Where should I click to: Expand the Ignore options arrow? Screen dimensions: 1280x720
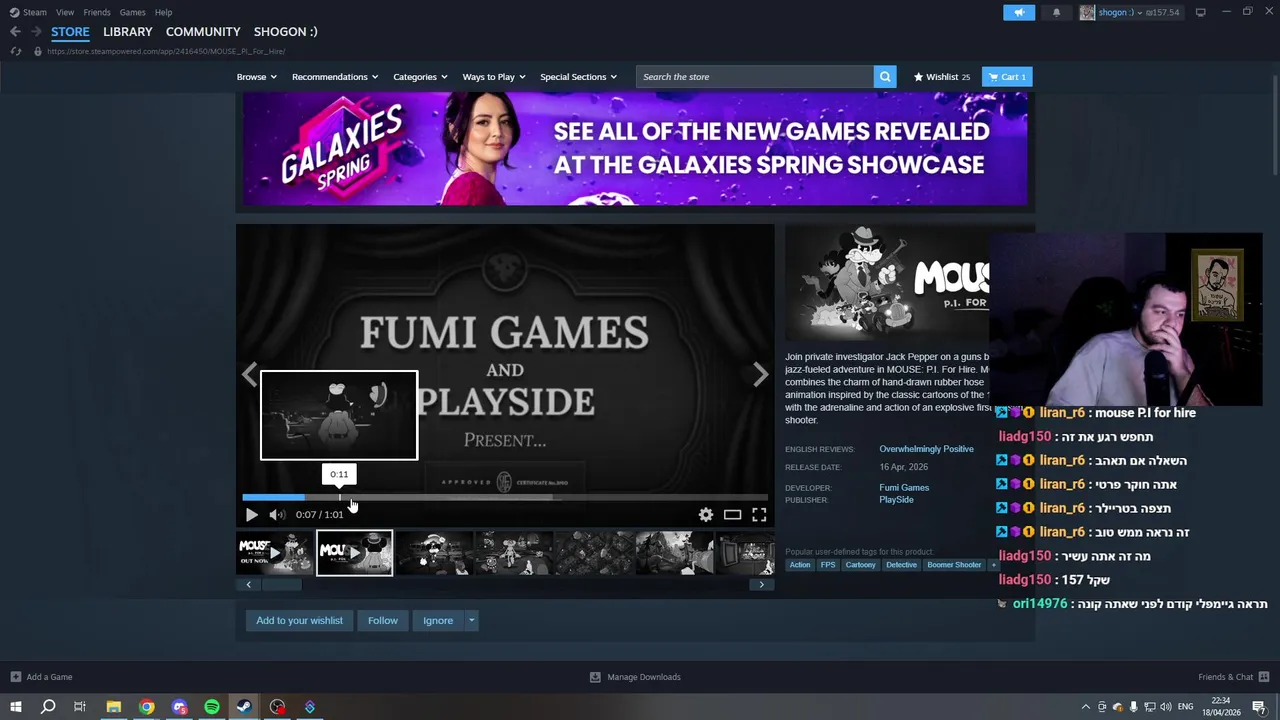pos(471,620)
